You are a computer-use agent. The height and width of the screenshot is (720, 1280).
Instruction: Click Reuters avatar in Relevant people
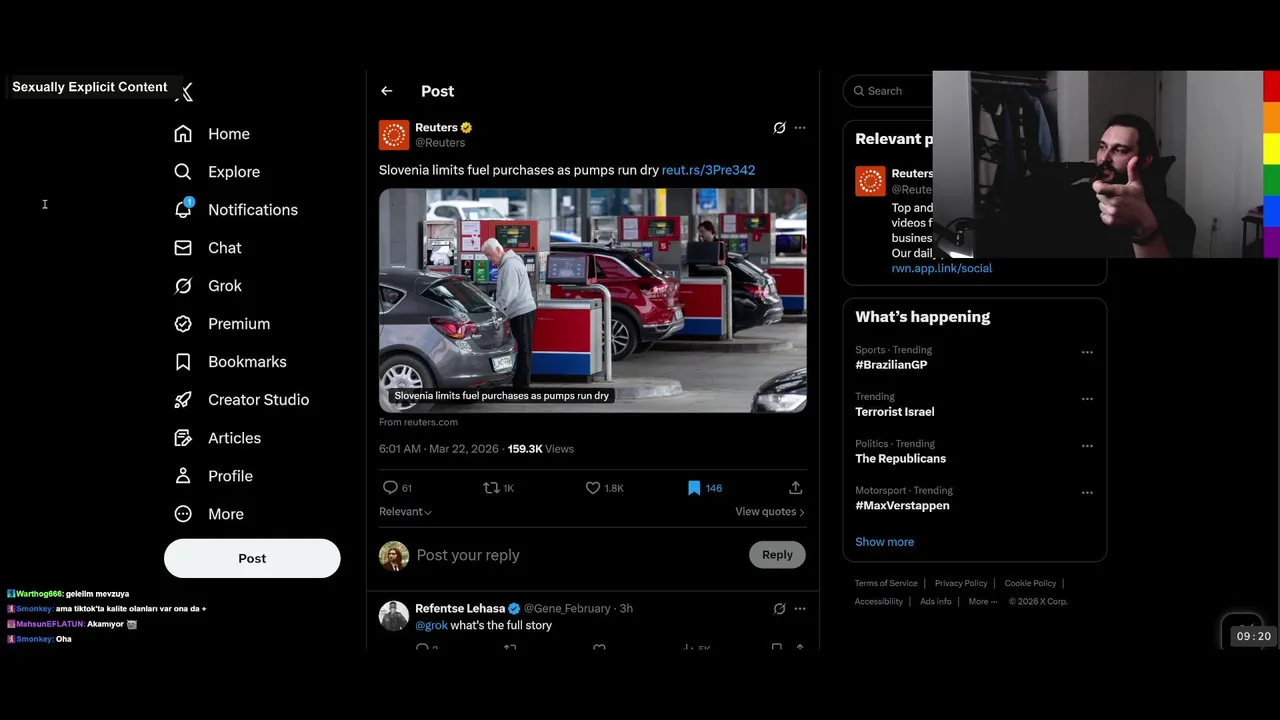pyautogui.click(x=870, y=181)
